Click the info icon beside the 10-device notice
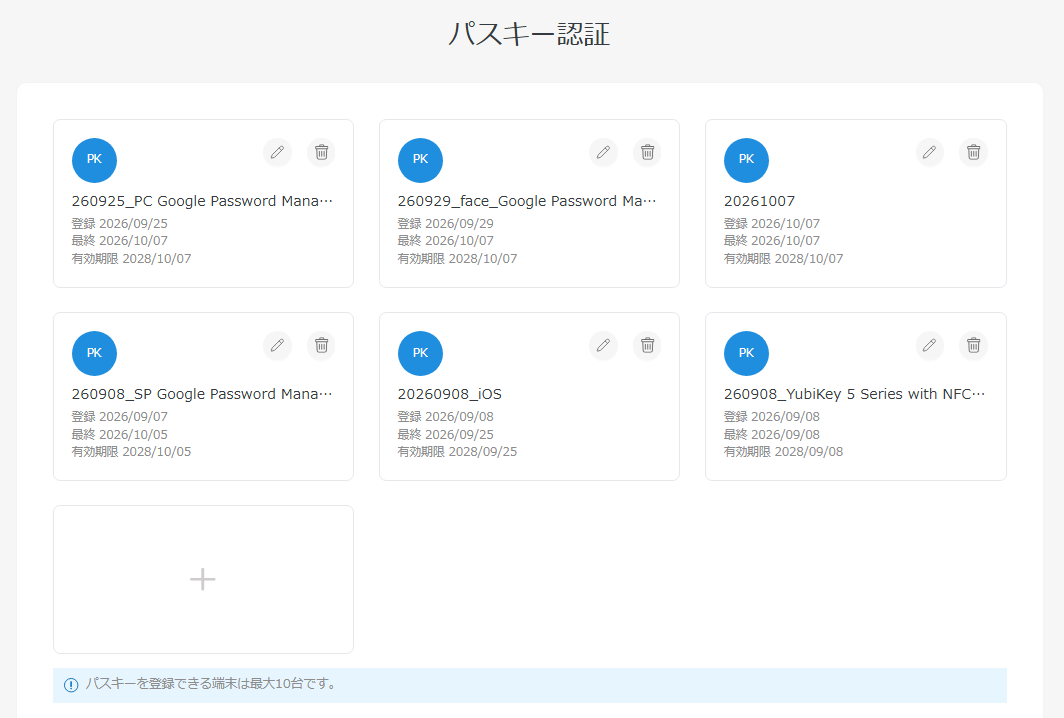Viewport: 1064px width, 718px height. (x=71, y=685)
